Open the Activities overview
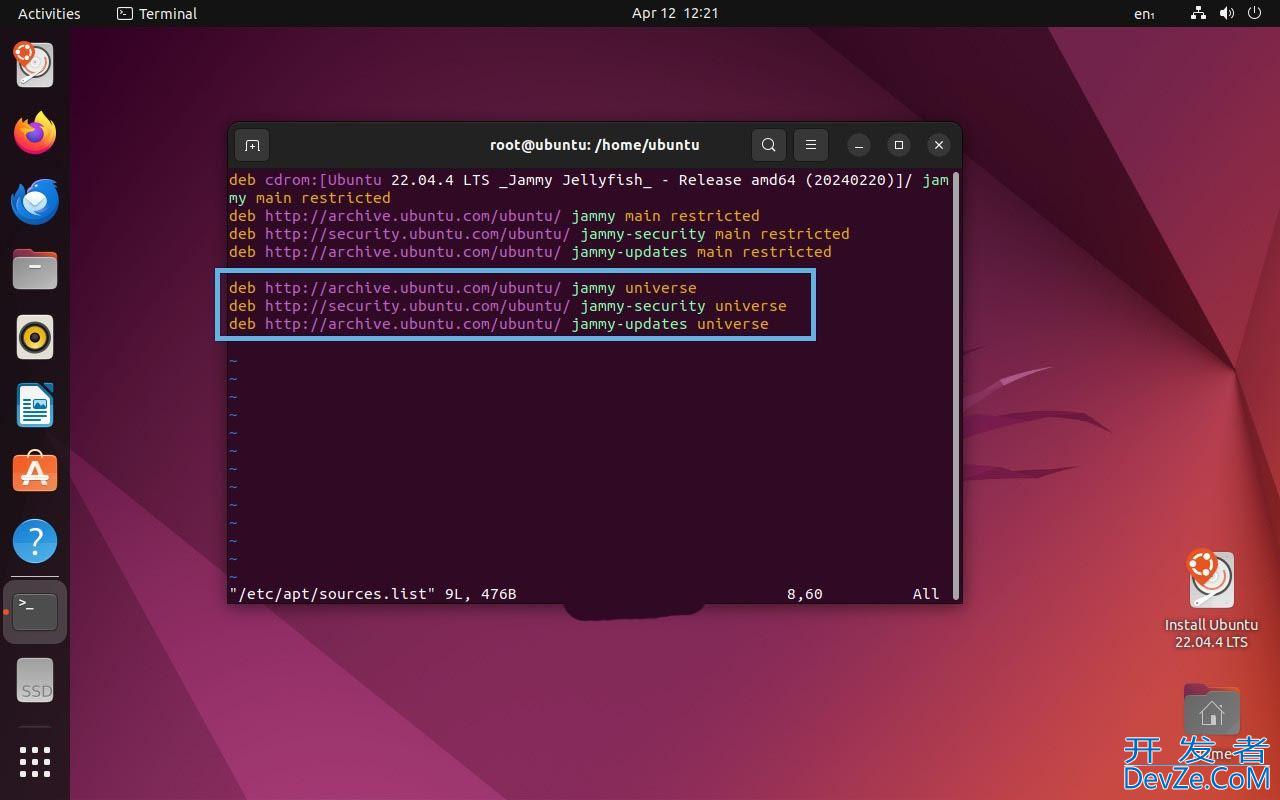This screenshot has width=1280, height=800. tap(49, 14)
